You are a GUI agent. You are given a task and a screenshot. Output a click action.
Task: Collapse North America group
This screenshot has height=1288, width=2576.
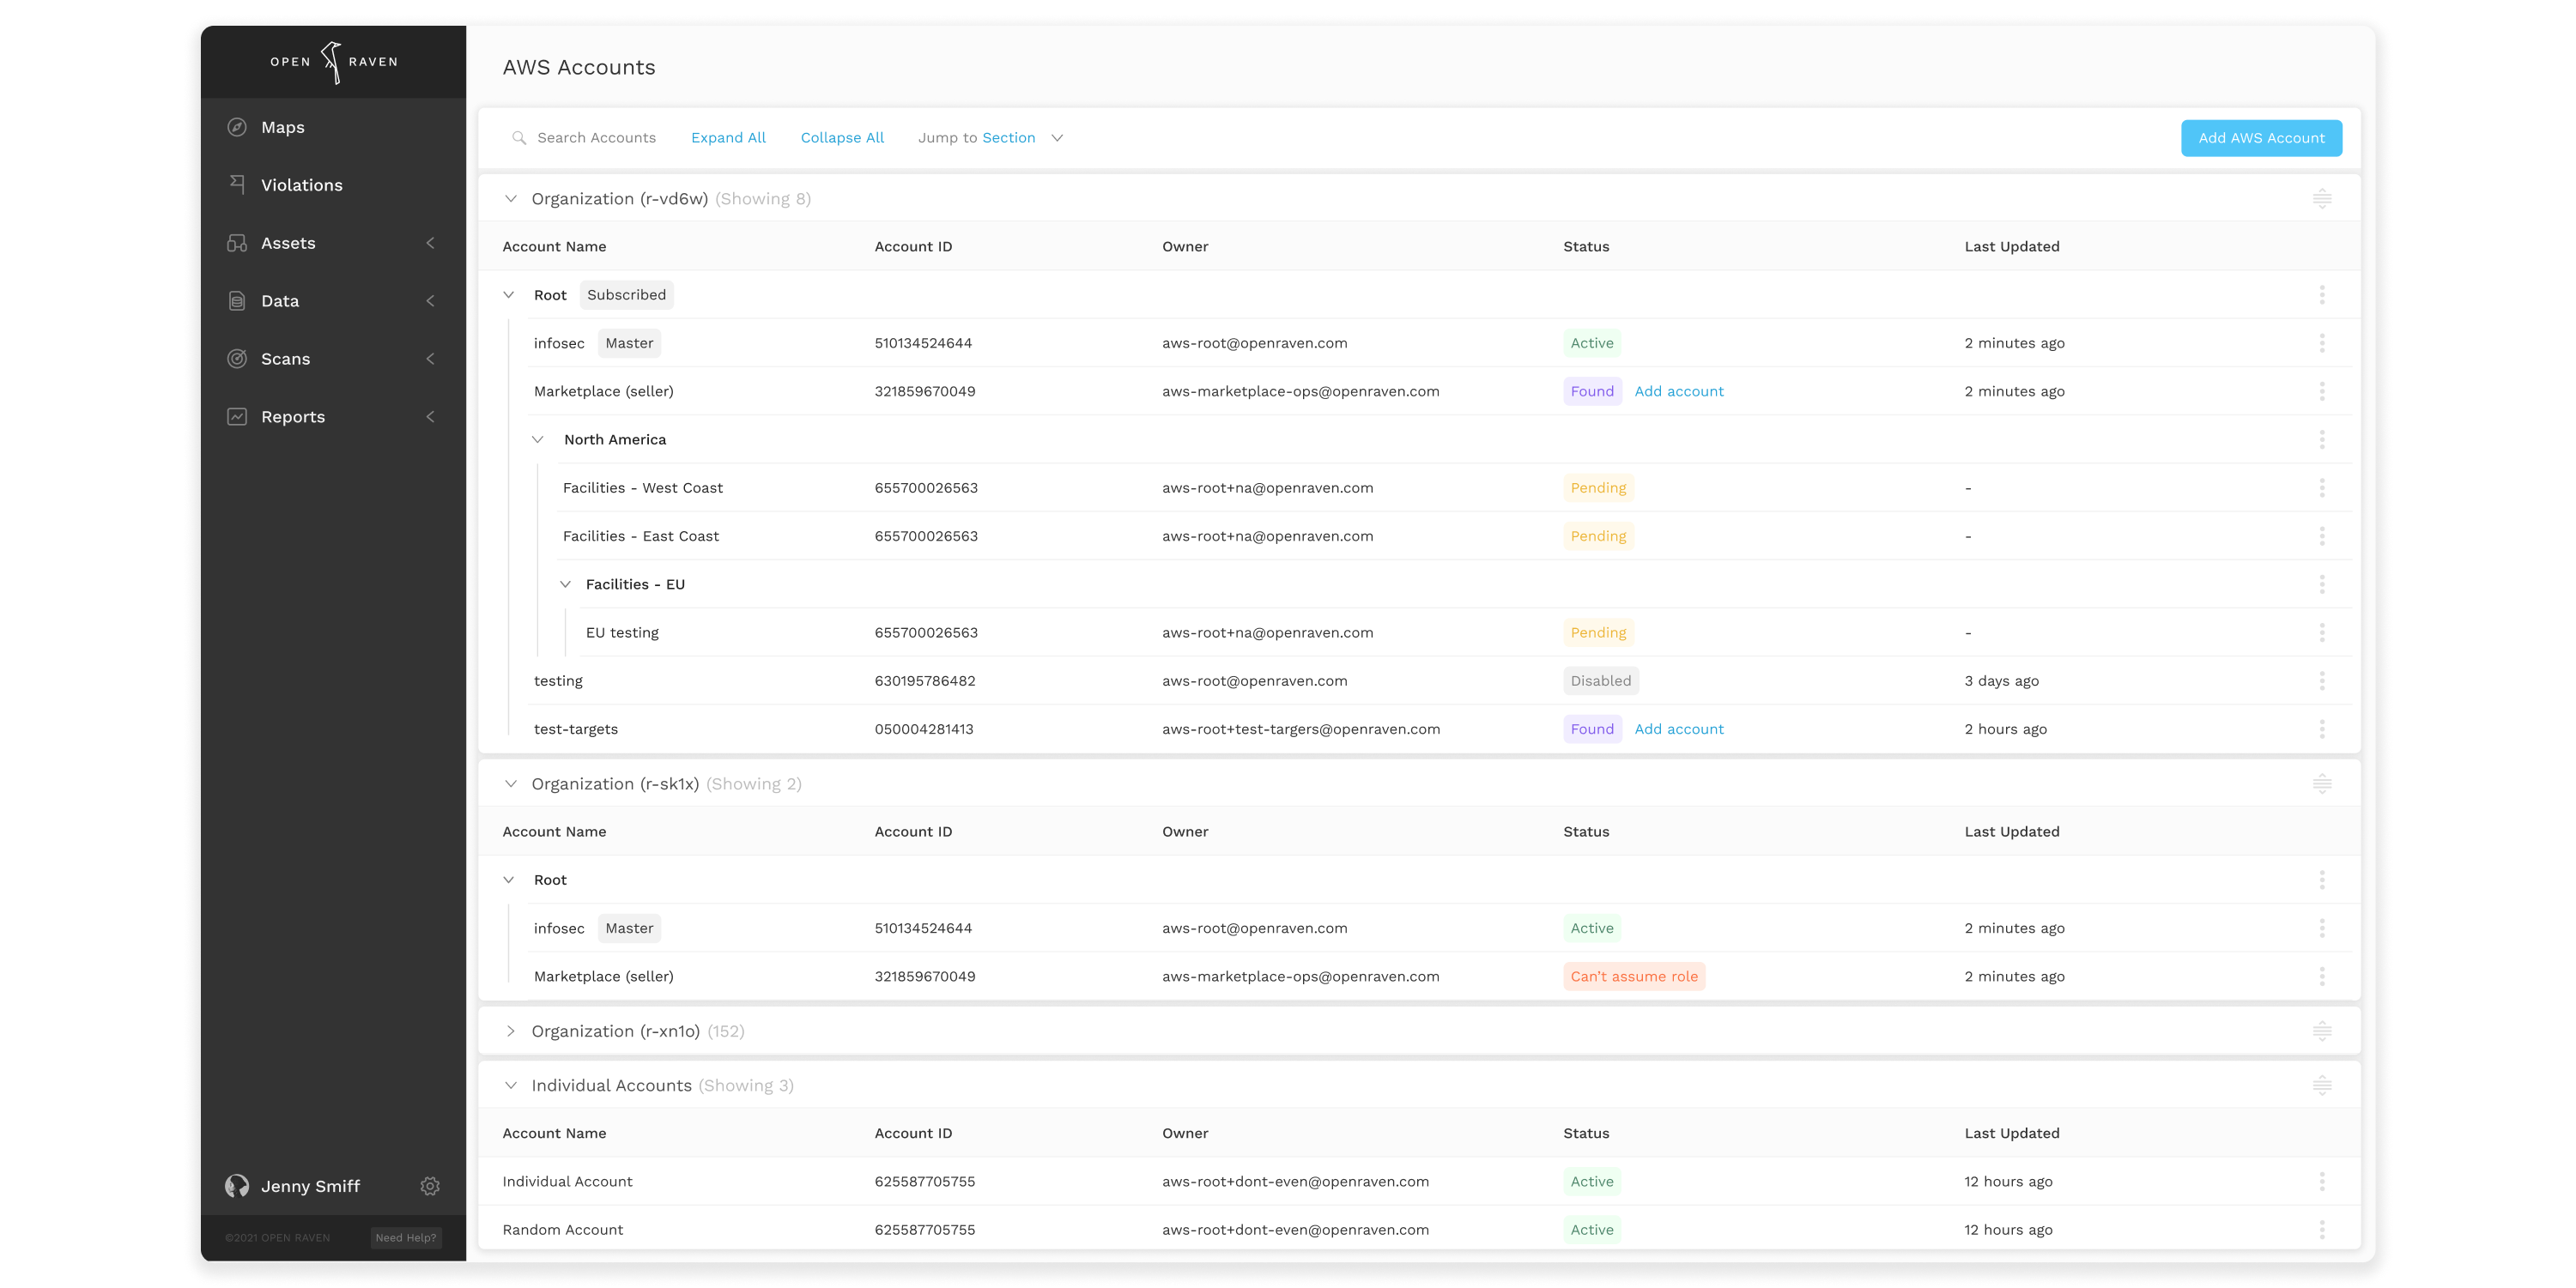pyautogui.click(x=538, y=440)
